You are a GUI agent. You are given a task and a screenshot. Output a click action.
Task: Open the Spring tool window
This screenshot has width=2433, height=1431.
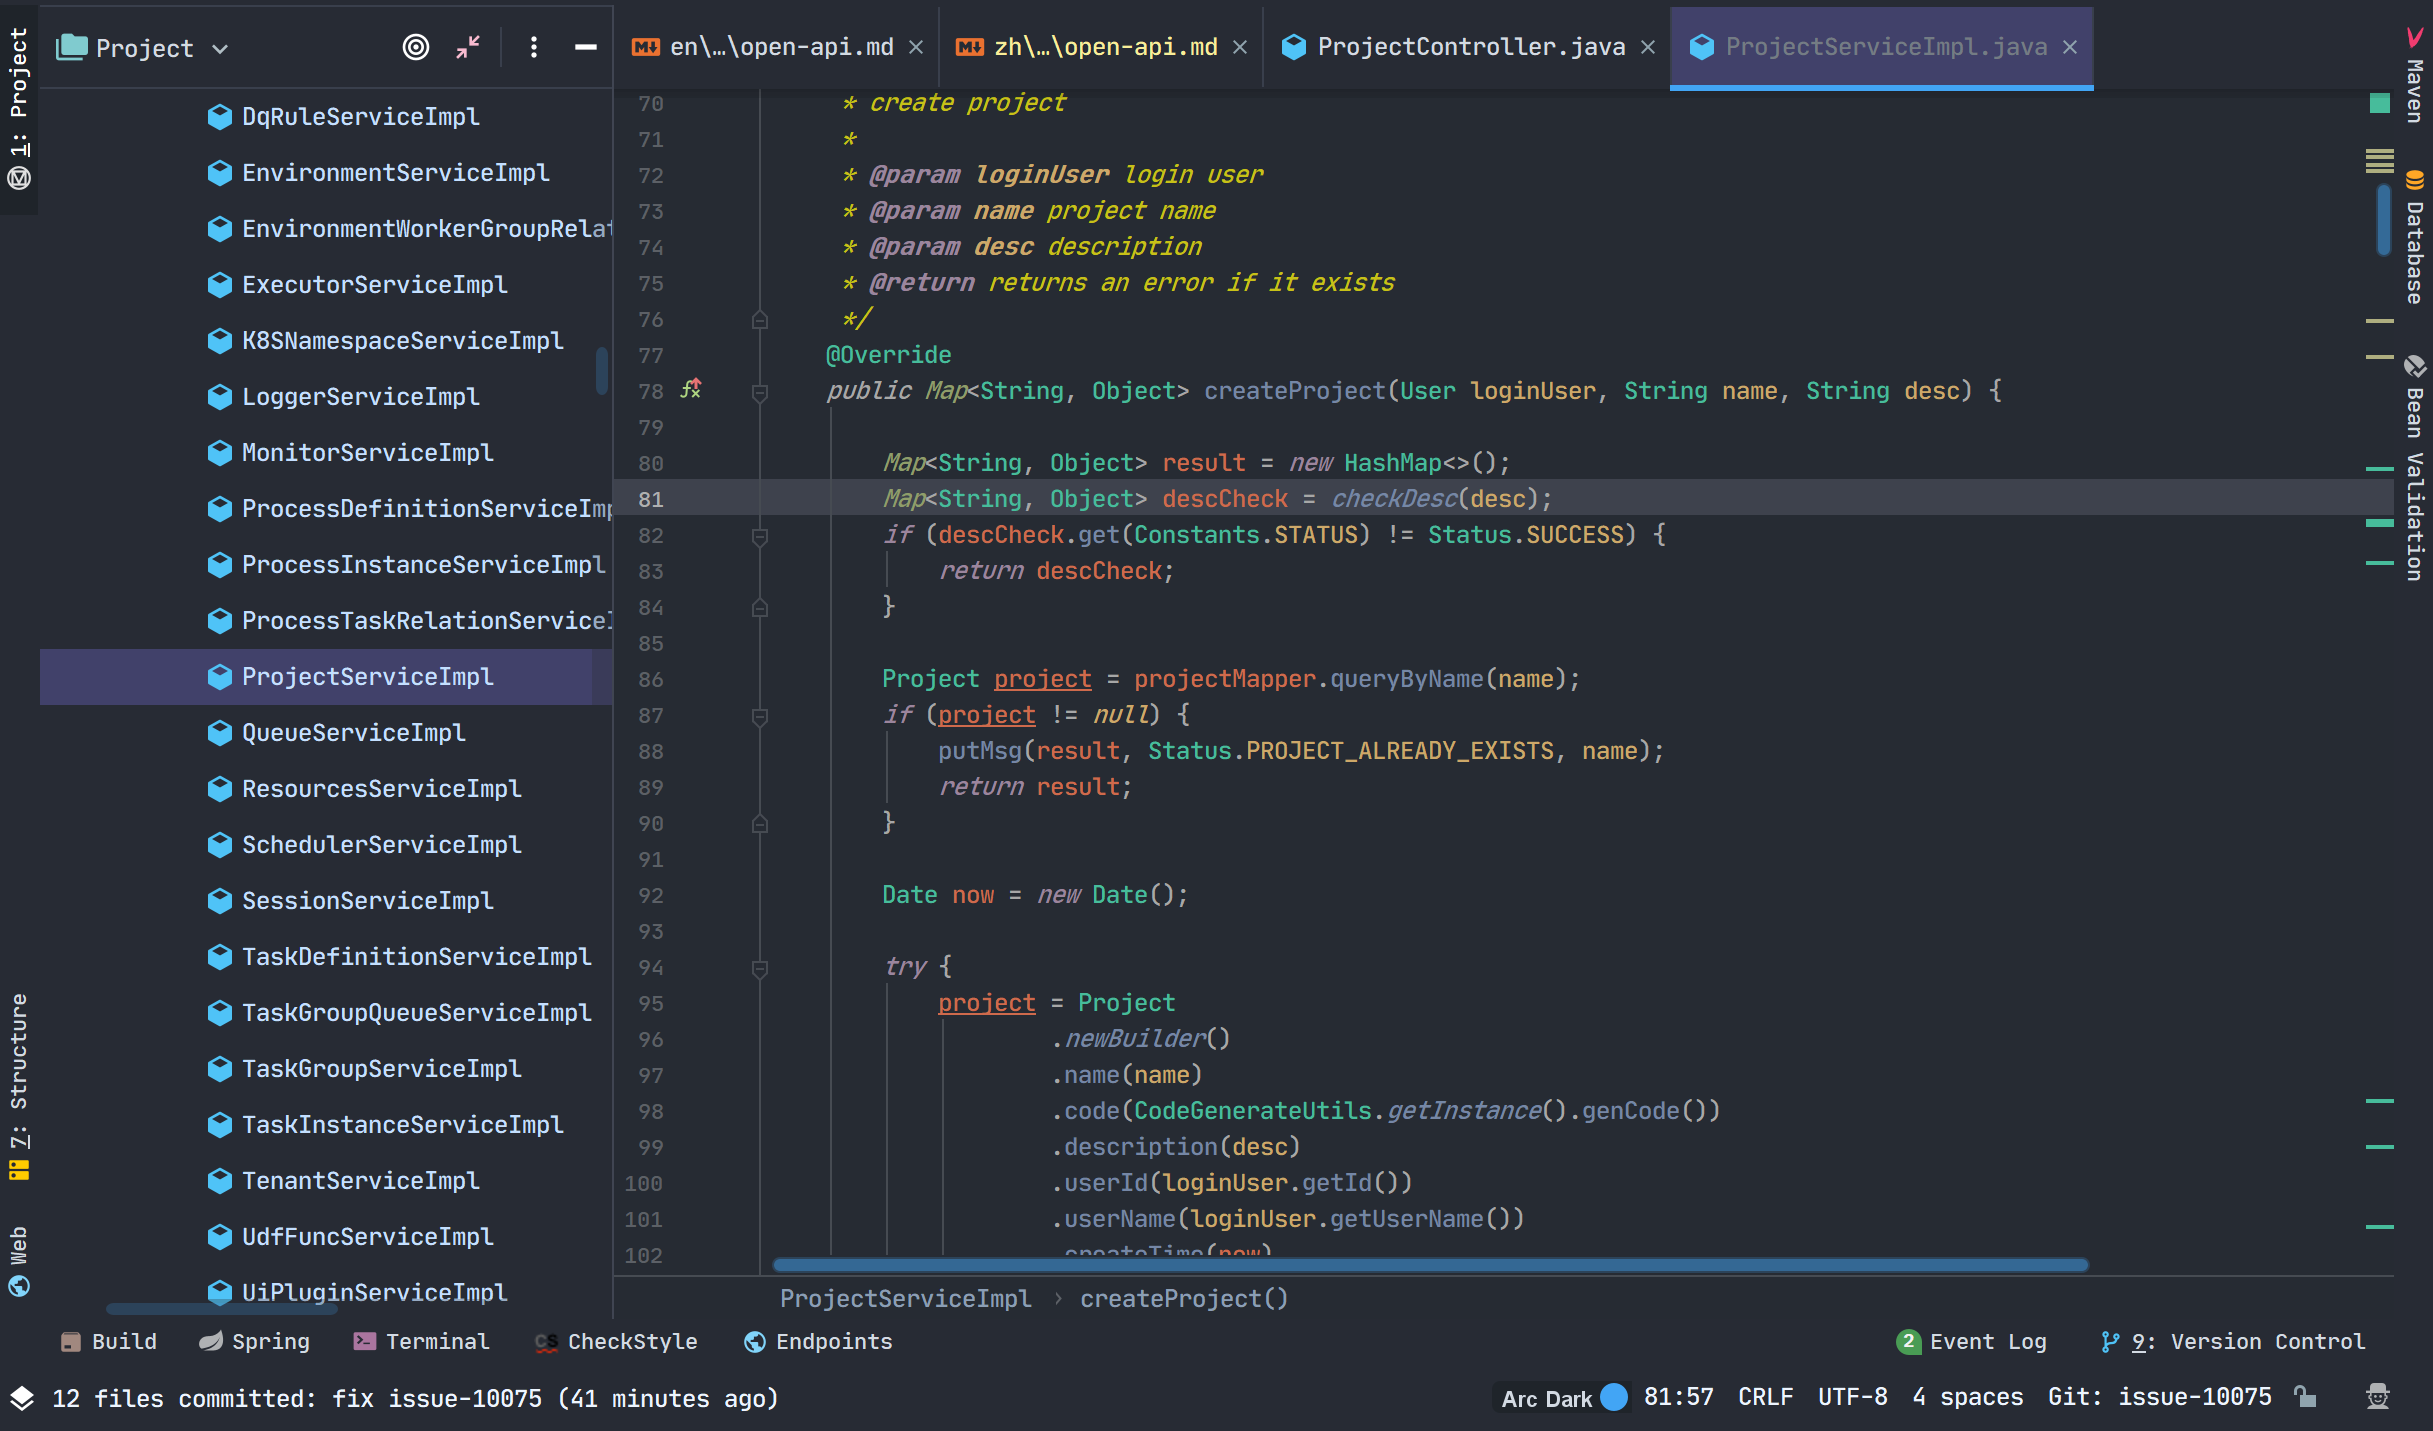point(254,1341)
